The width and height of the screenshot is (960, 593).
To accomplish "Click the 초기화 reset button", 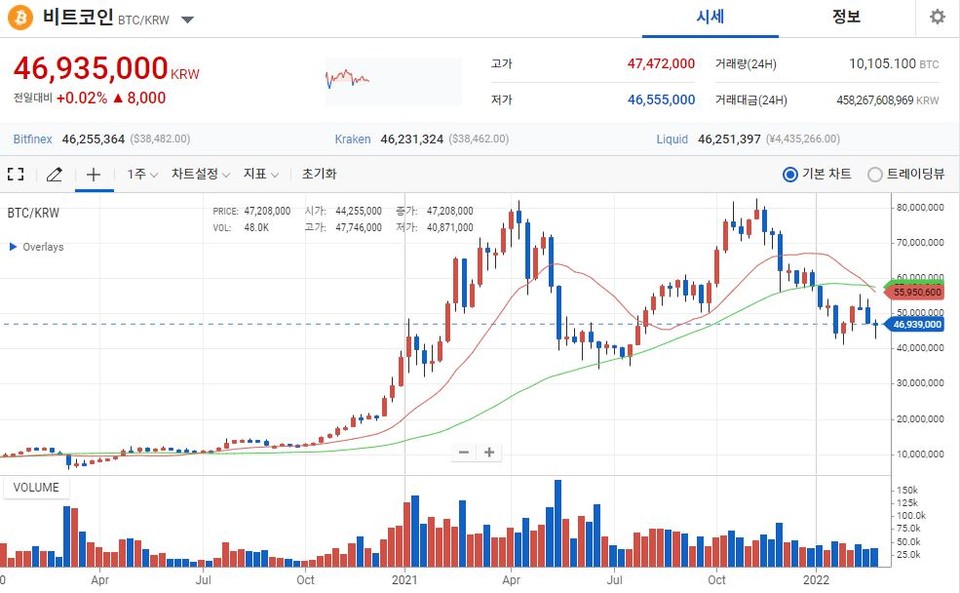I will (x=319, y=174).
